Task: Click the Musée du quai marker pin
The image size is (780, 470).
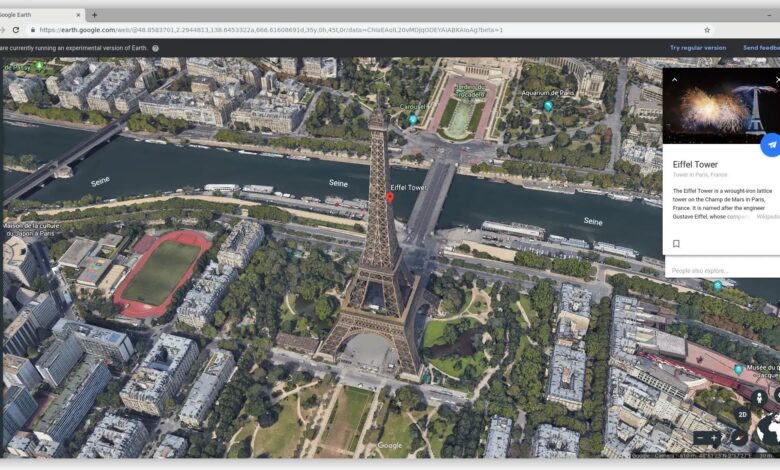Action: 739,370
